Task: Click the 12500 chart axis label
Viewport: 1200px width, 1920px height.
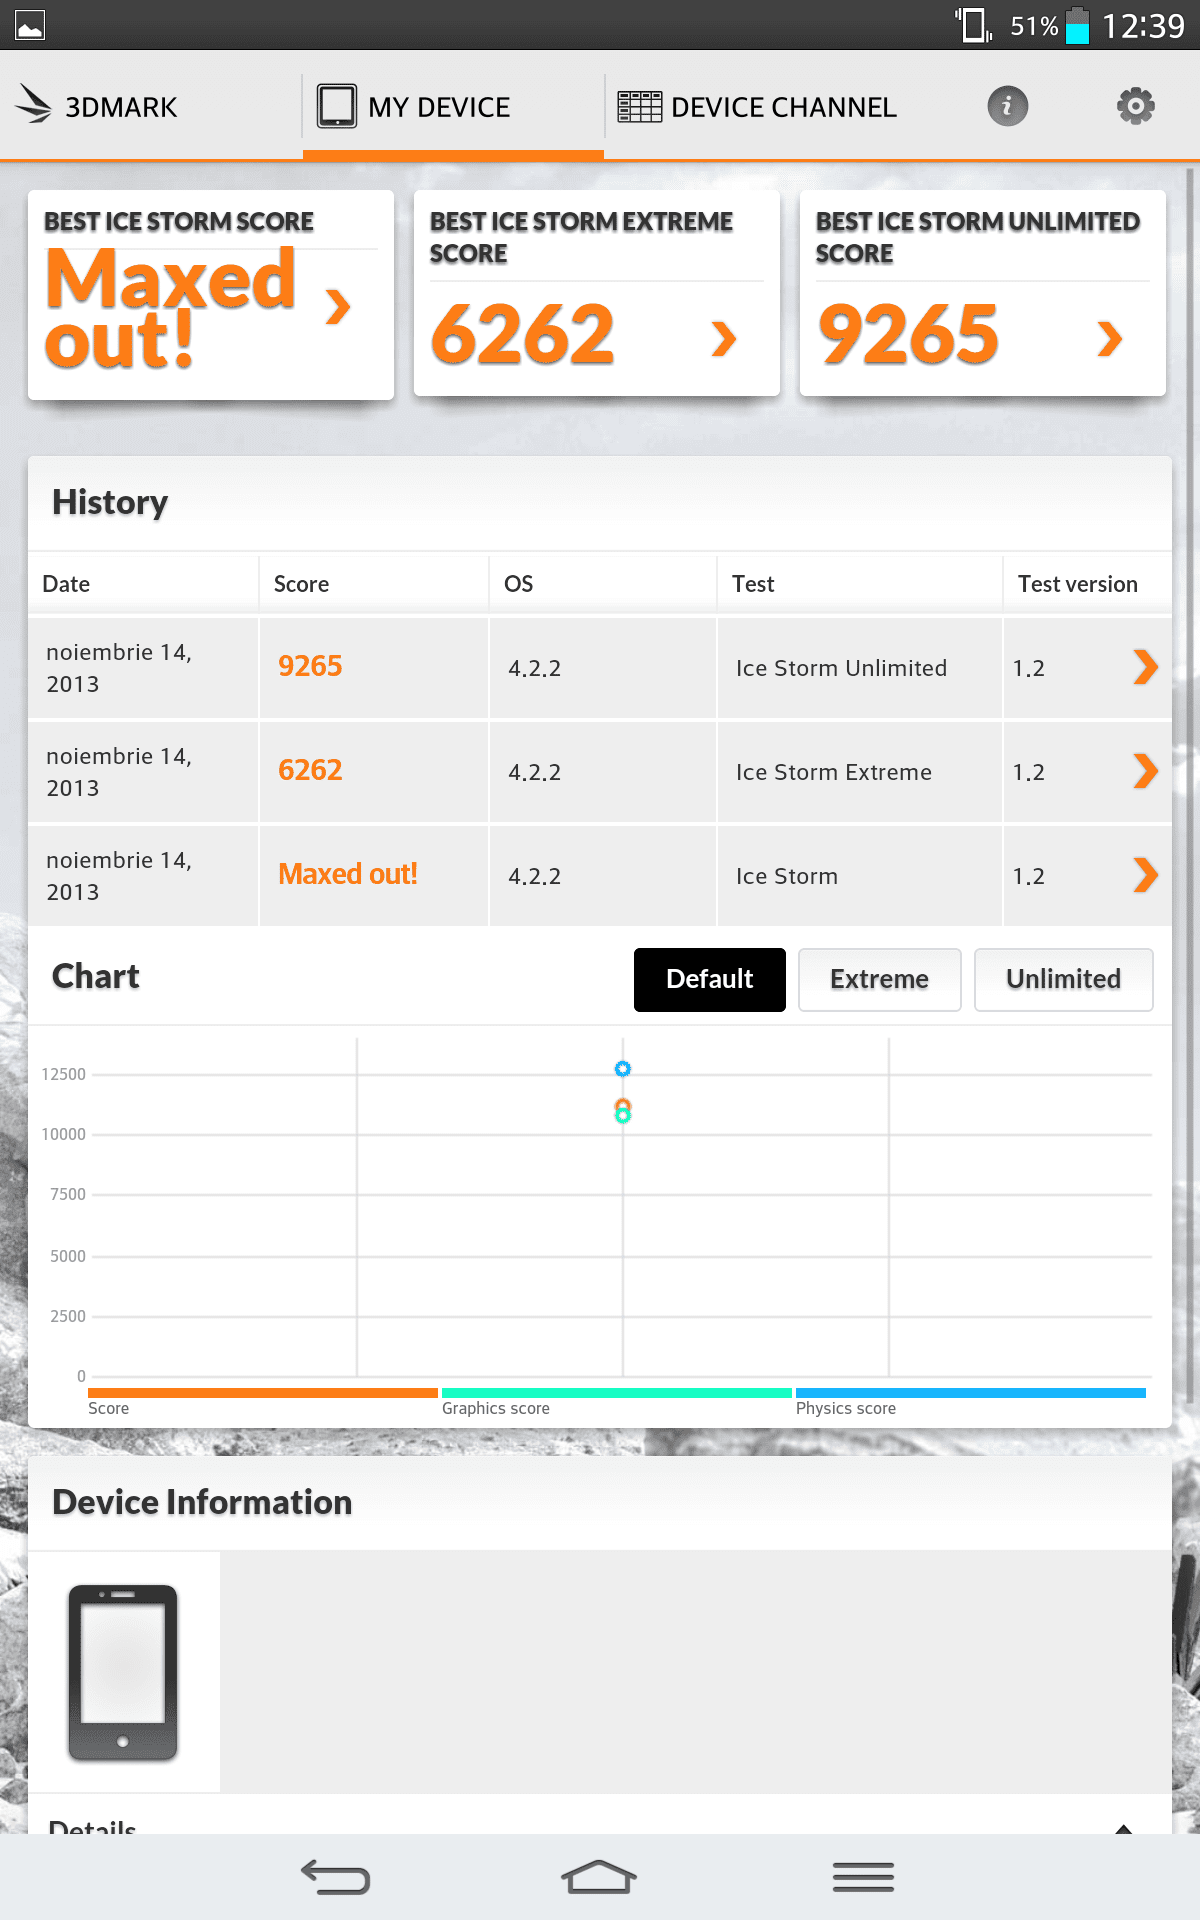Action: (64, 1074)
